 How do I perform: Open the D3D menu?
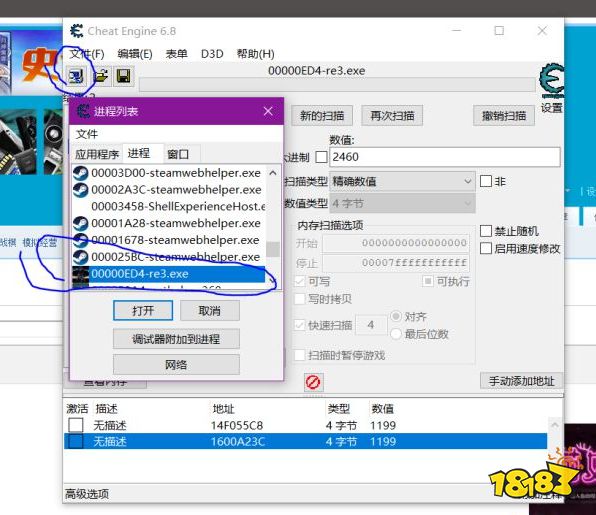click(x=212, y=54)
